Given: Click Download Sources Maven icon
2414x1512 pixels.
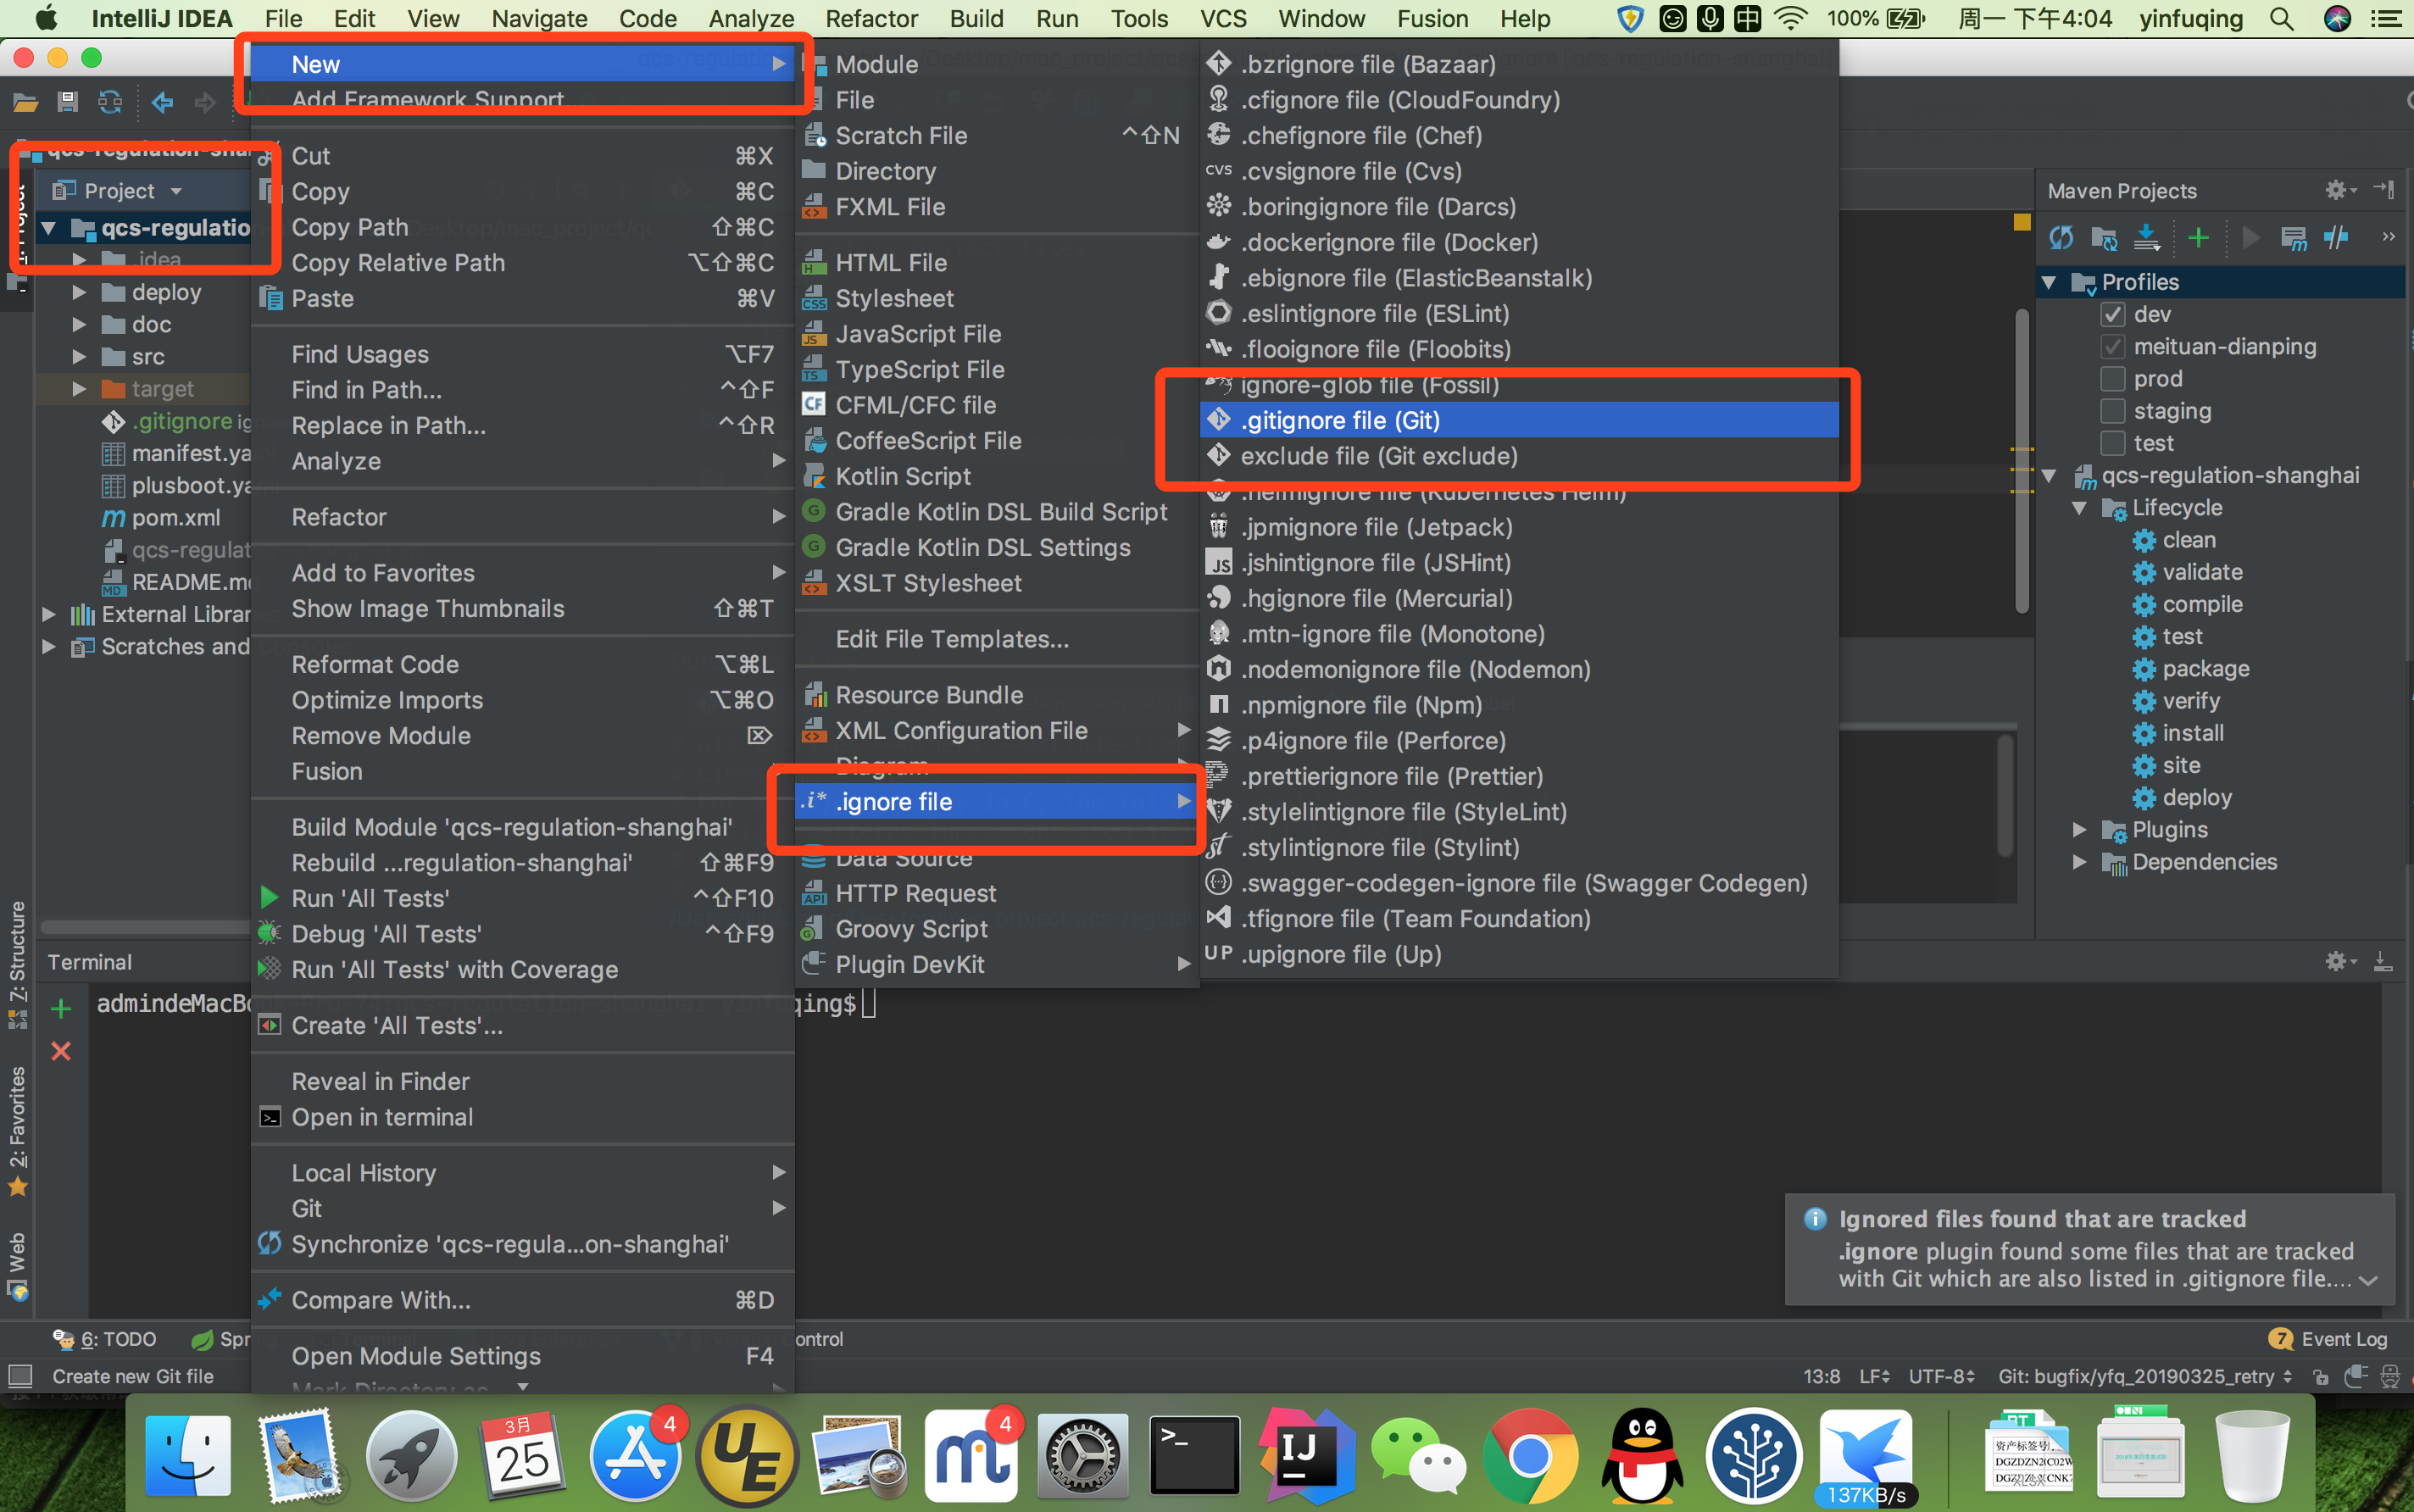Looking at the screenshot, I should pyautogui.click(x=2146, y=238).
